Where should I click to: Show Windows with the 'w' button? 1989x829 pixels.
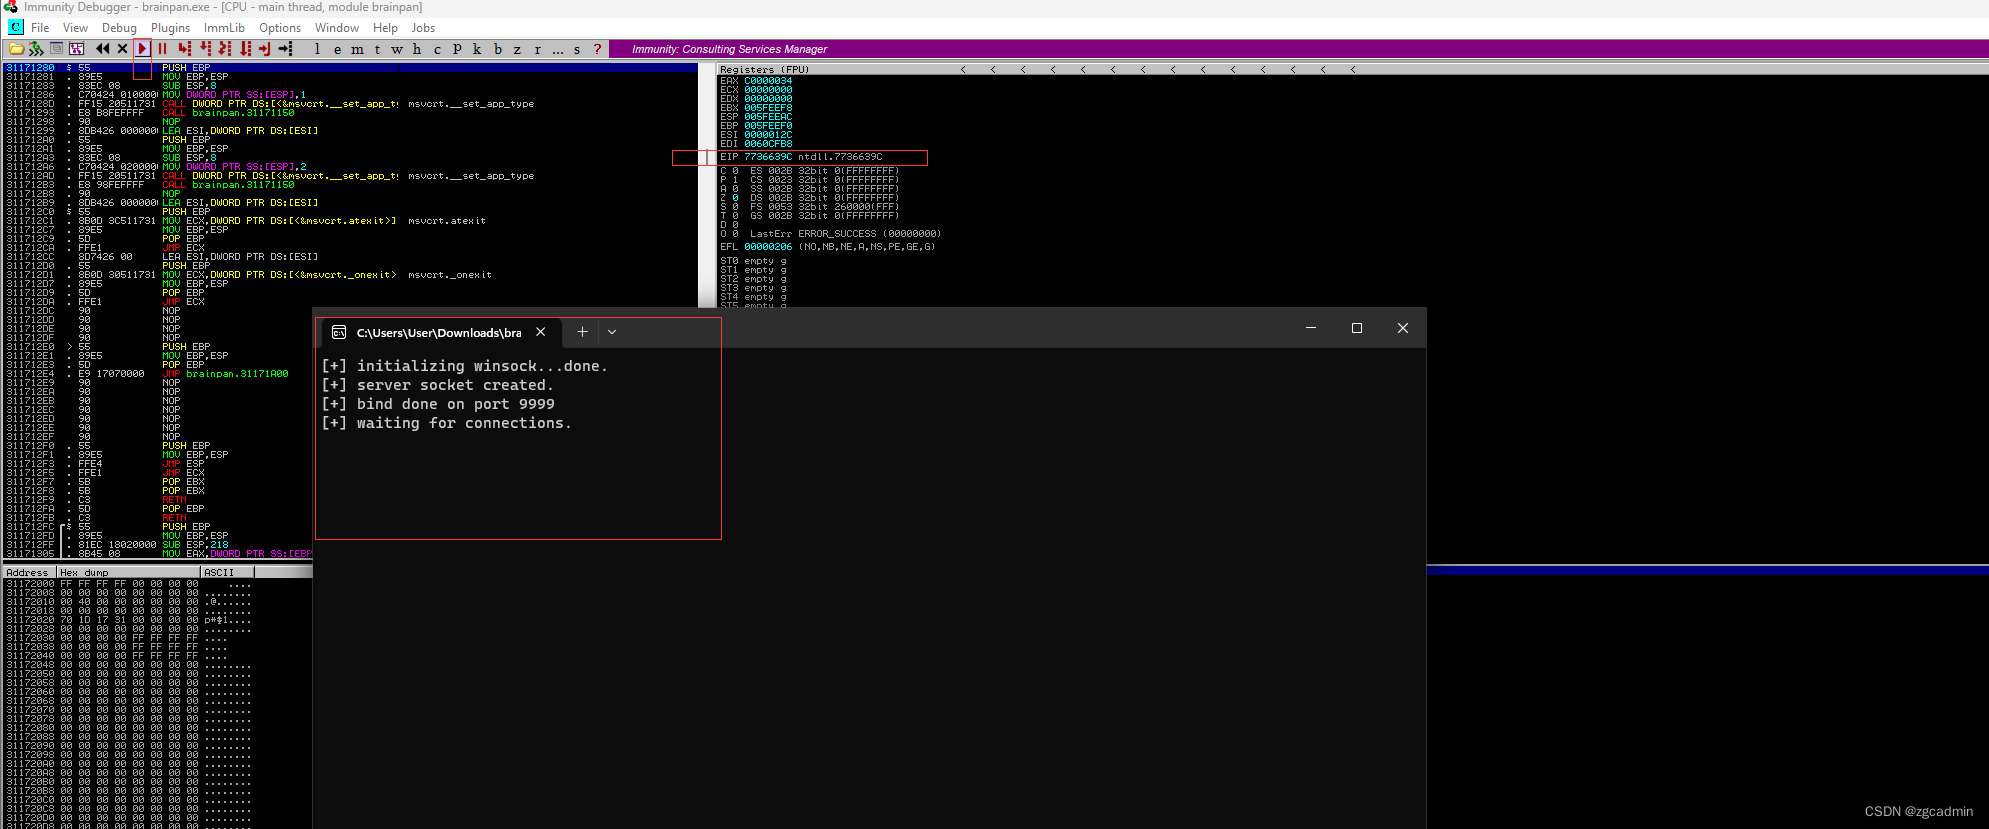click(x=397, y=49)
